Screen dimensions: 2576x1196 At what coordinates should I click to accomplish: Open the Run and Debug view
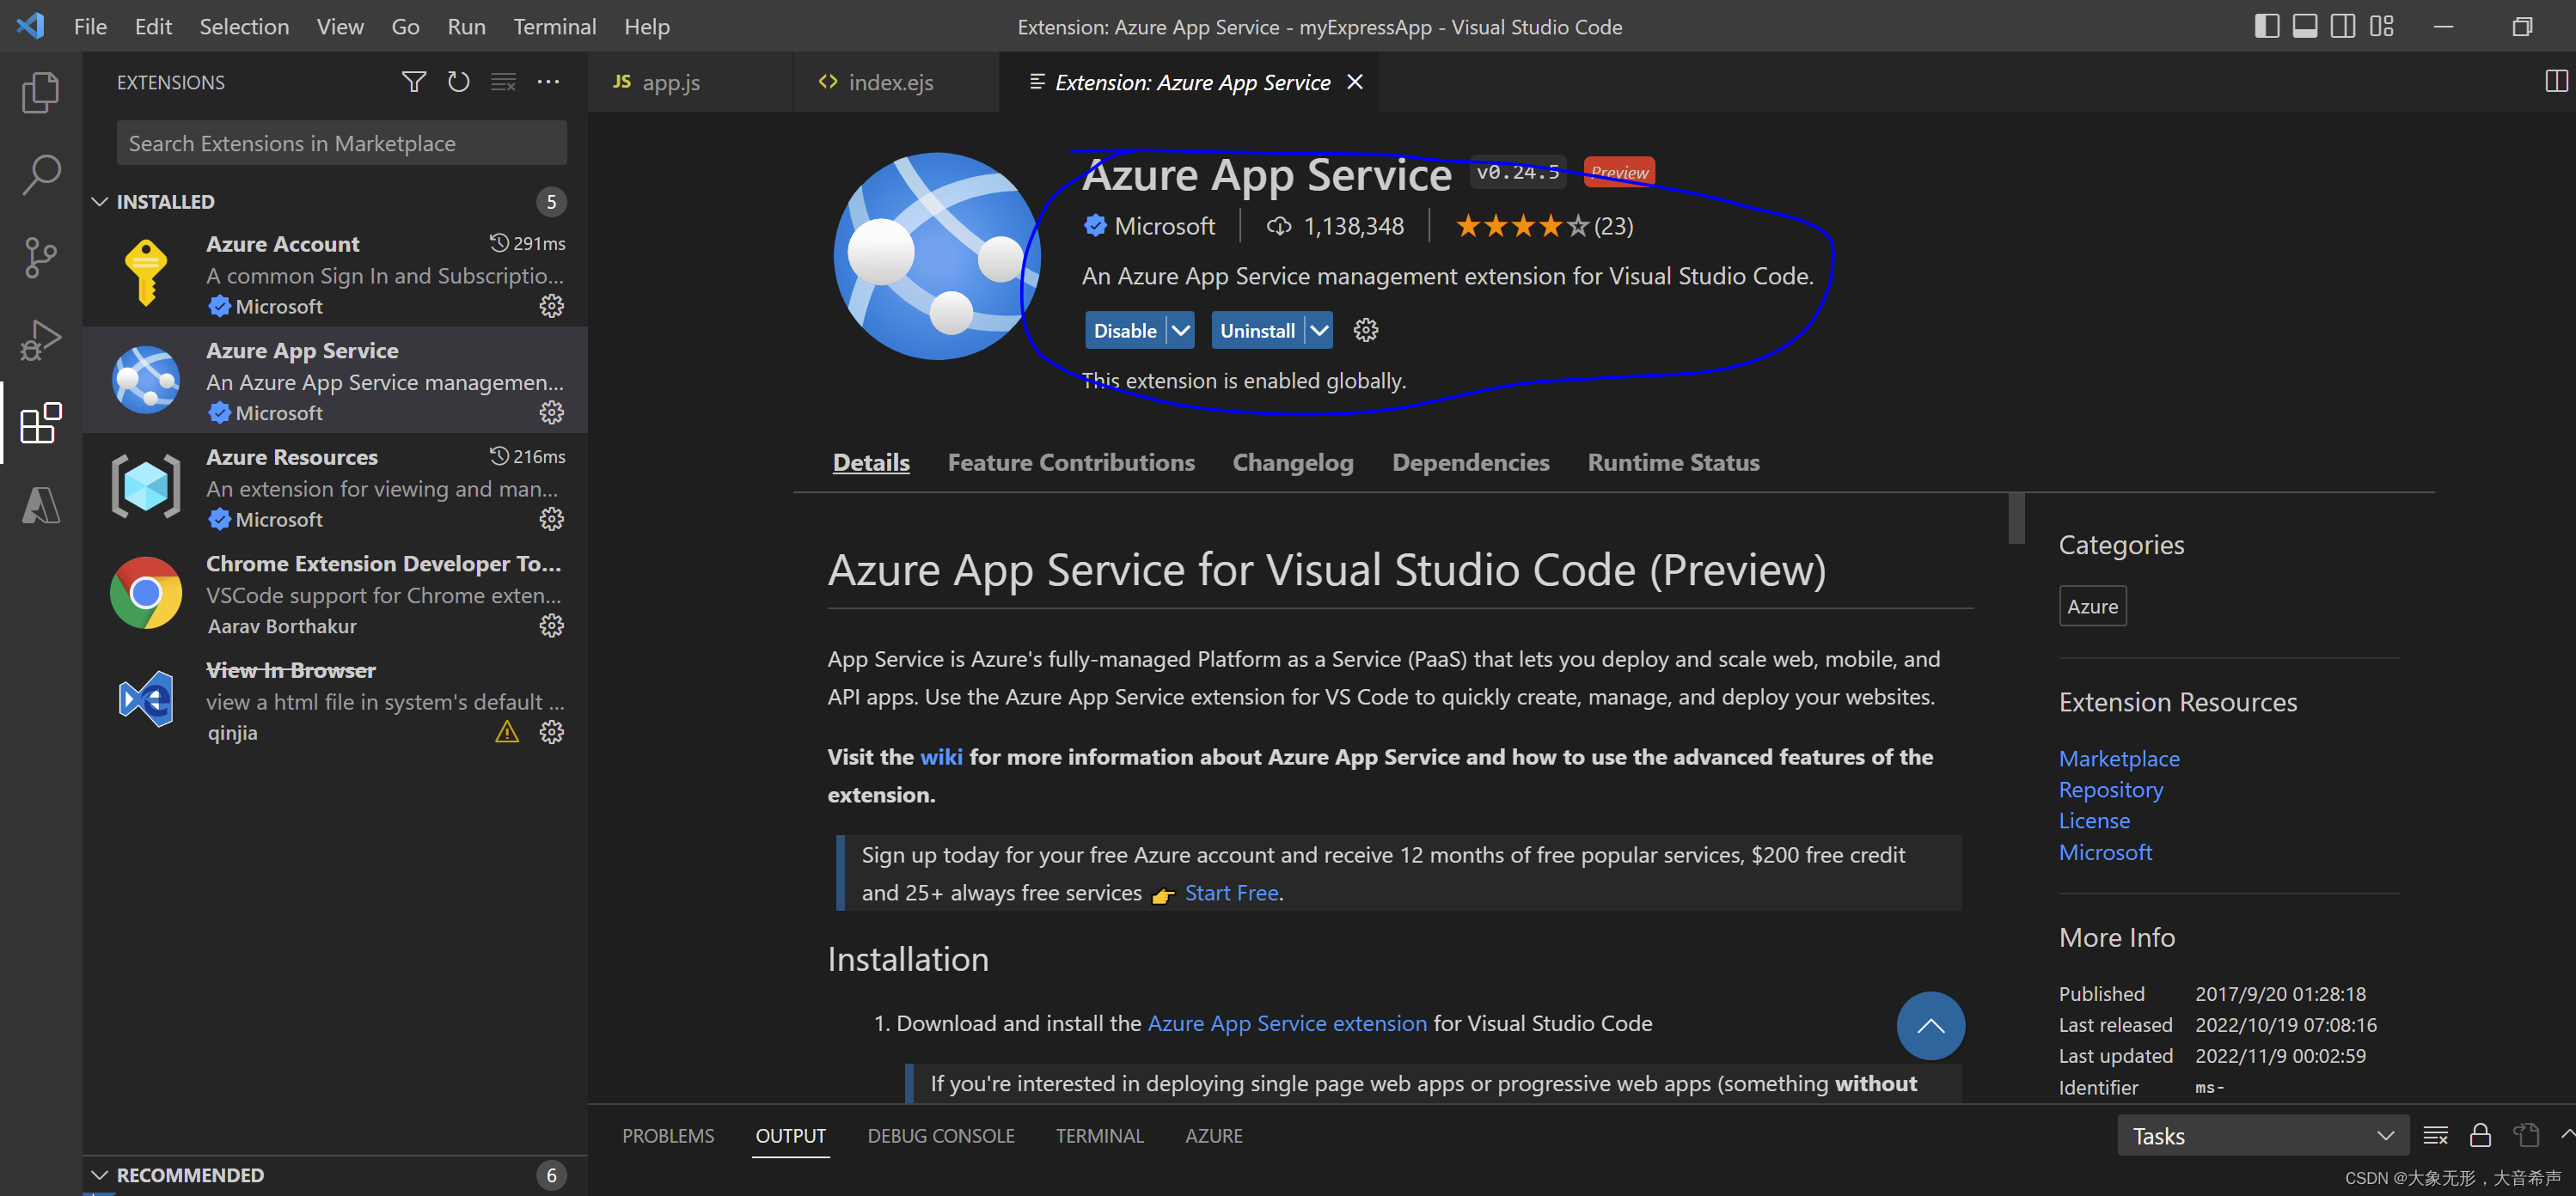[40, 340]
